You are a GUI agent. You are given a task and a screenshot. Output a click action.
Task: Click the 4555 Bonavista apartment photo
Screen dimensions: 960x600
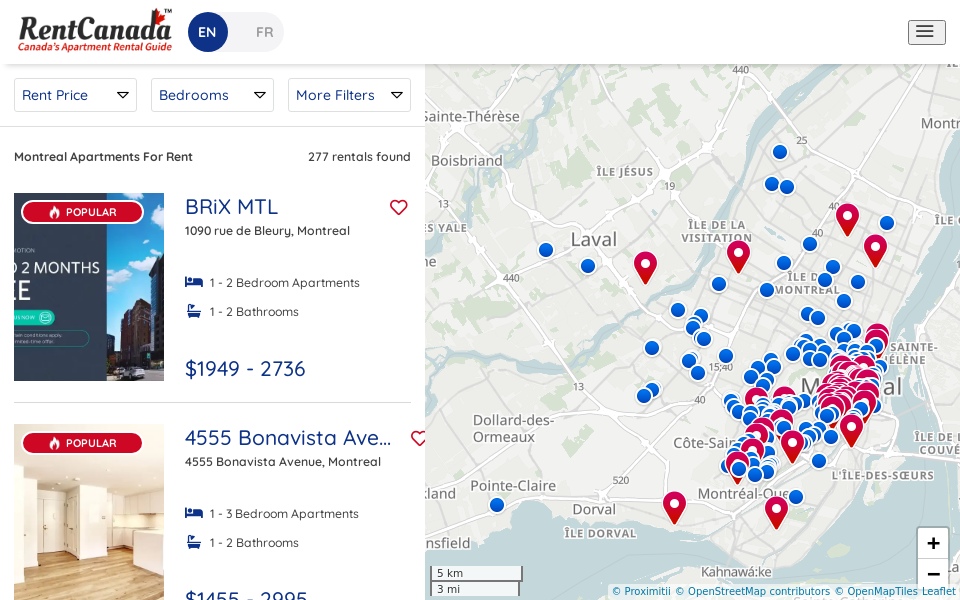89,512
